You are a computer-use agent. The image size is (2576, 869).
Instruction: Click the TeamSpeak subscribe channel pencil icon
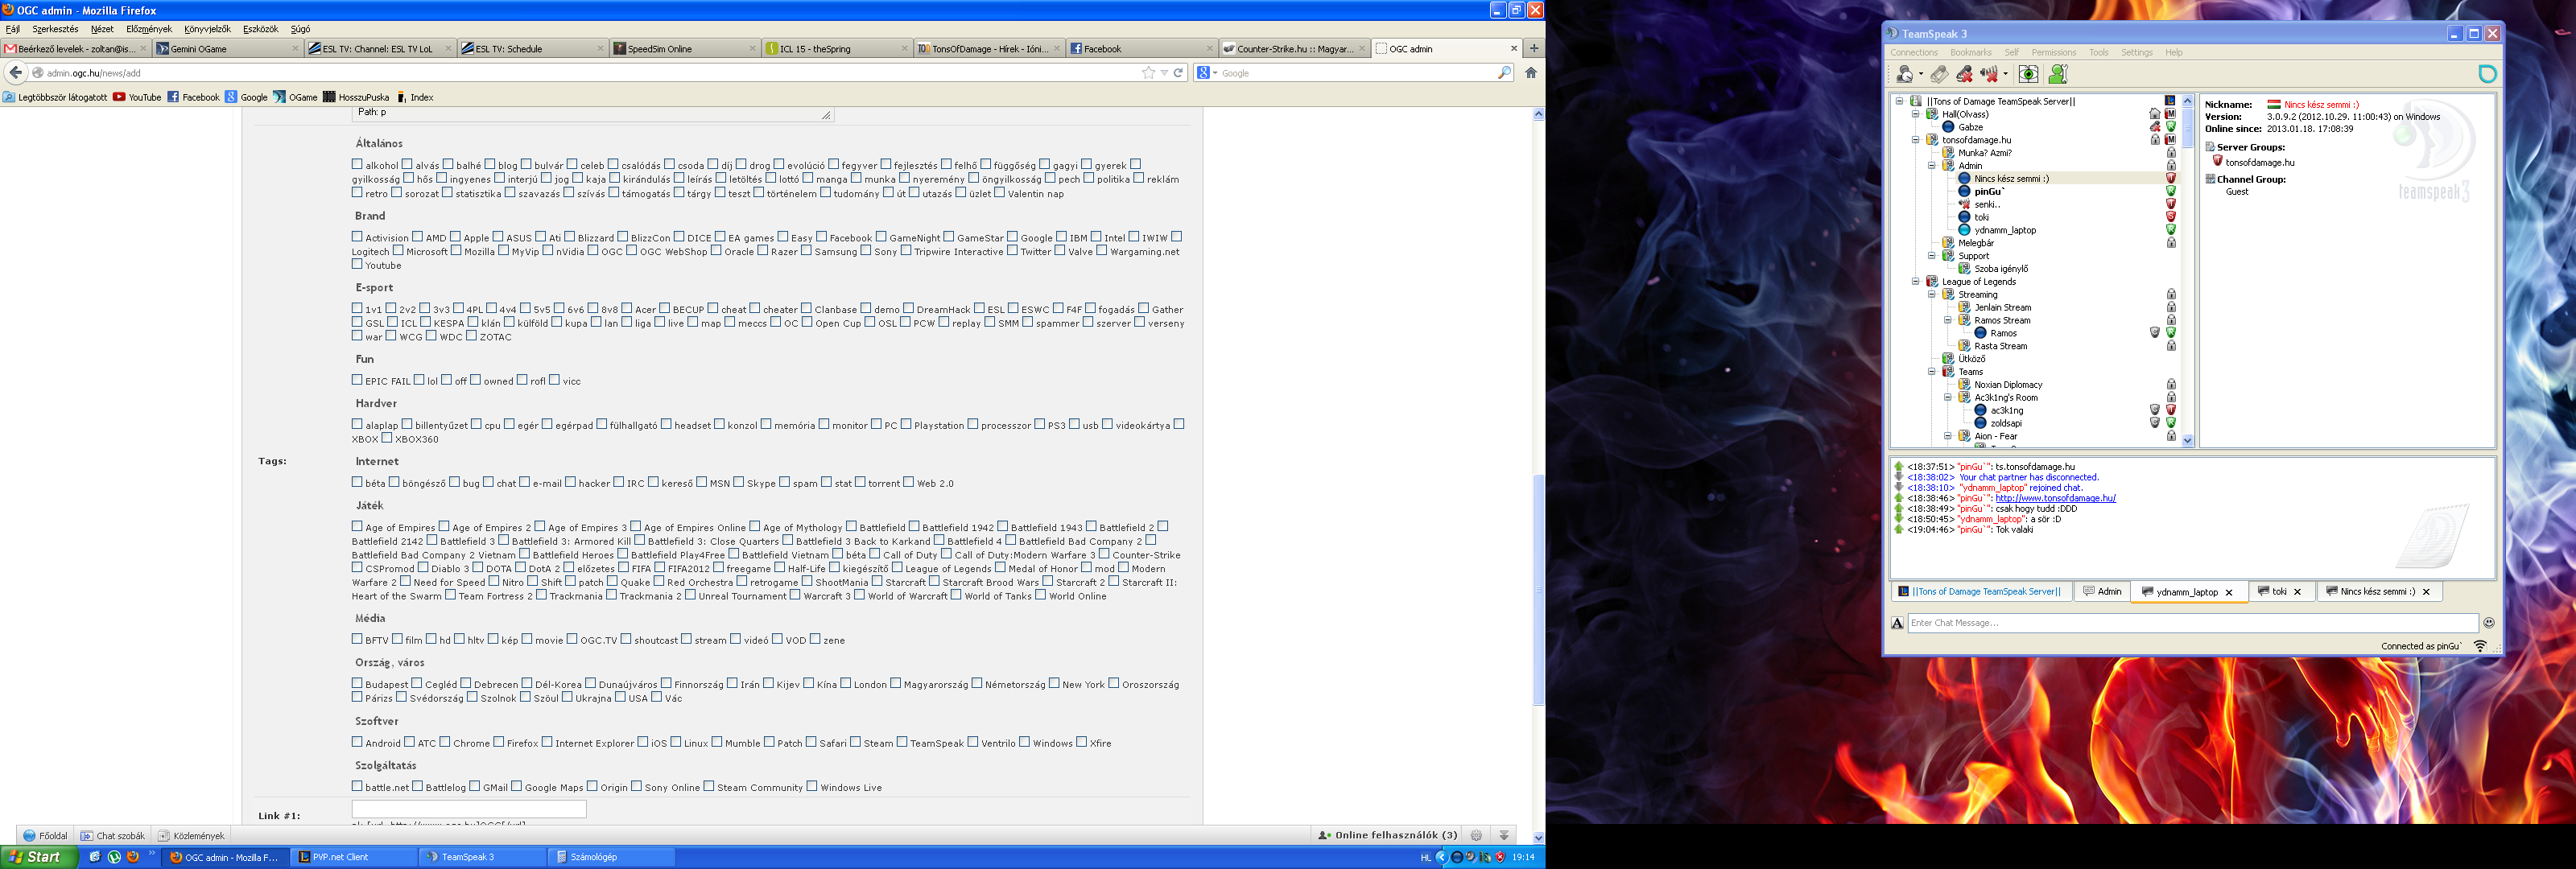coord(1939,74)
